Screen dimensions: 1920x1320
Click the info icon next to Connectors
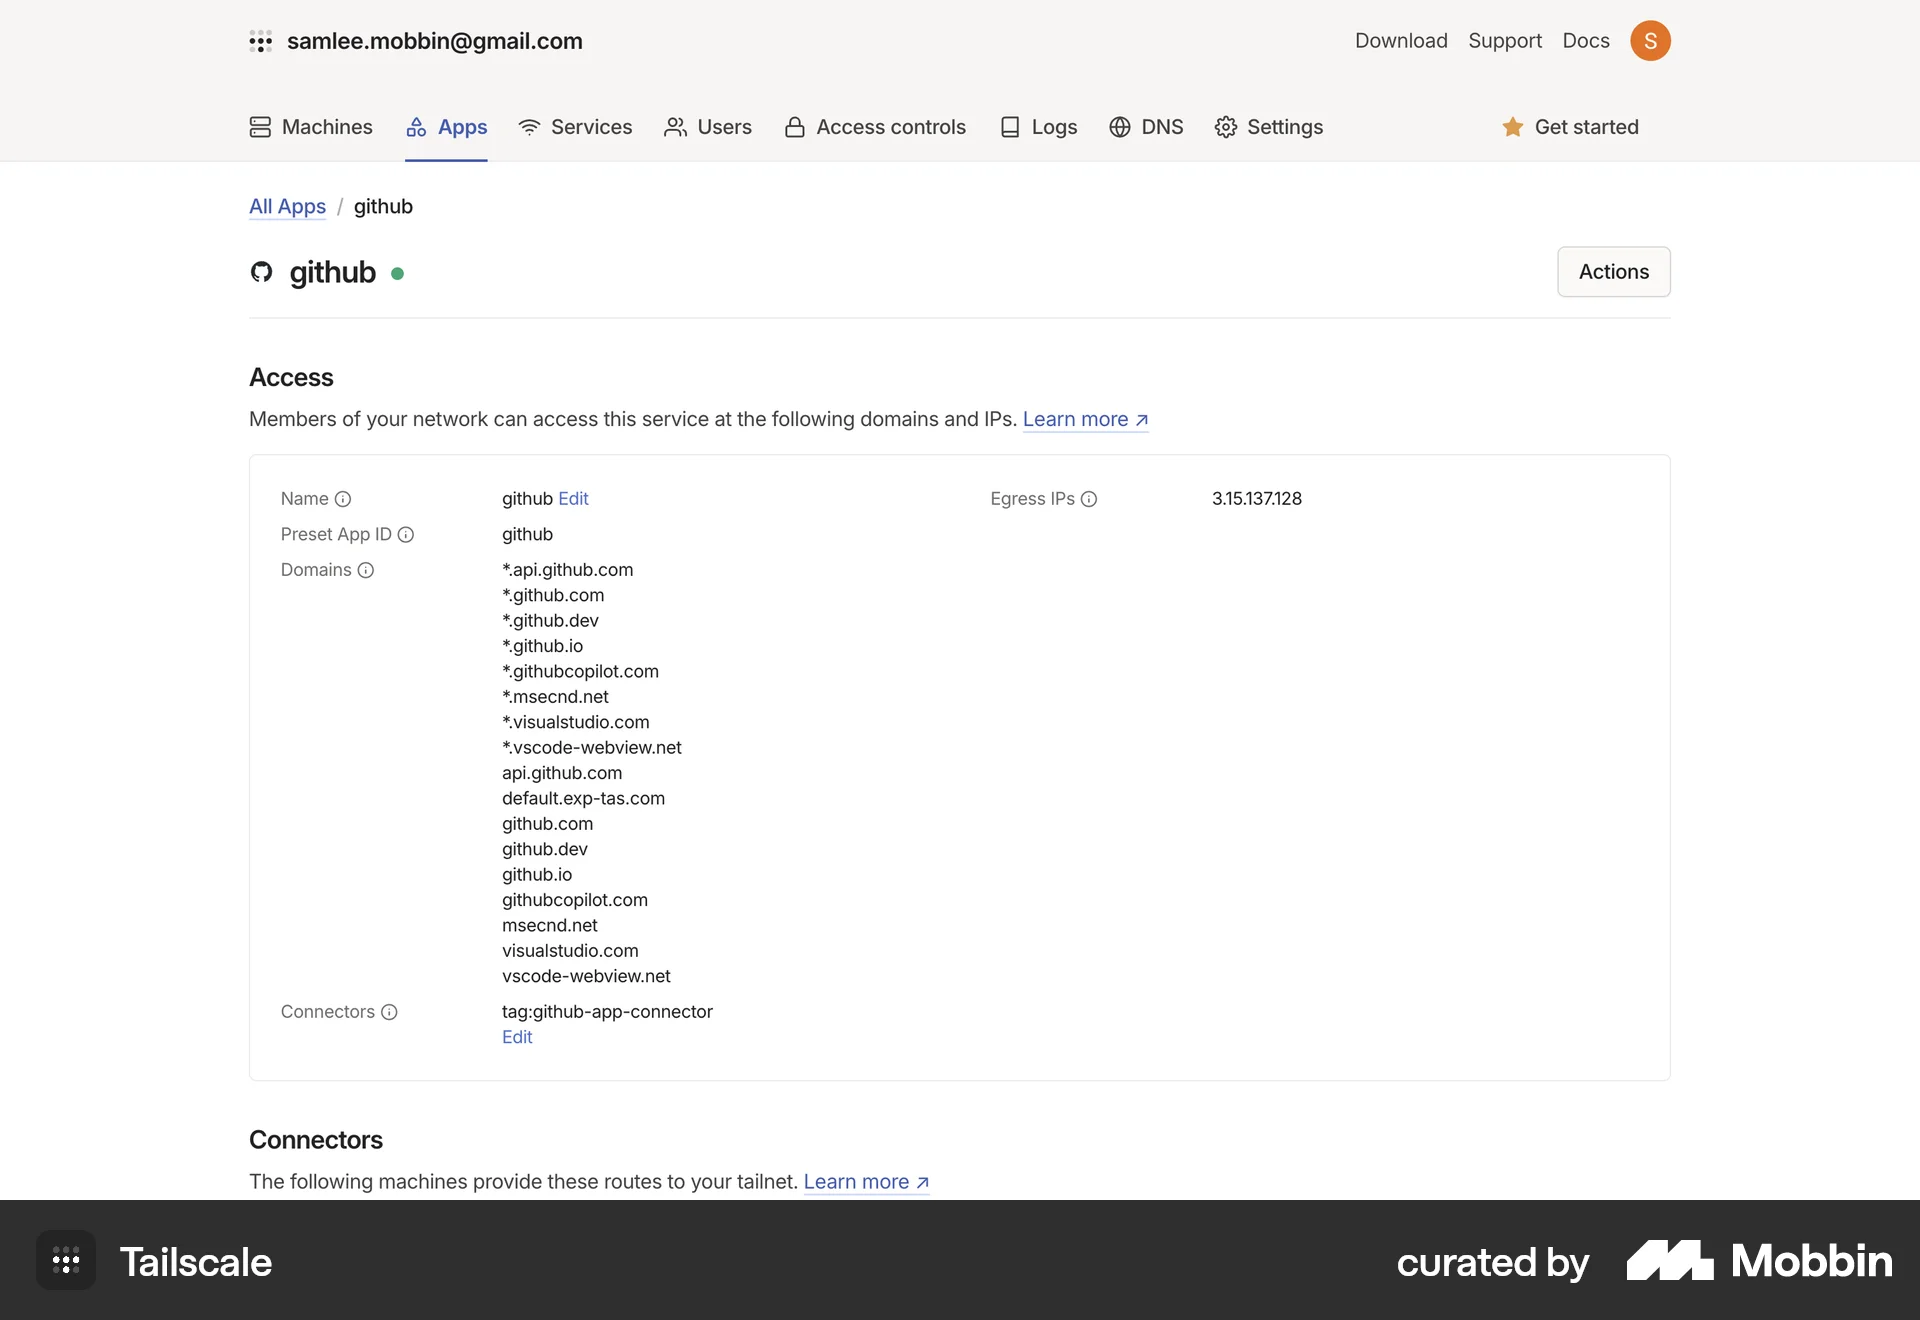click(x=389, y=1012)
